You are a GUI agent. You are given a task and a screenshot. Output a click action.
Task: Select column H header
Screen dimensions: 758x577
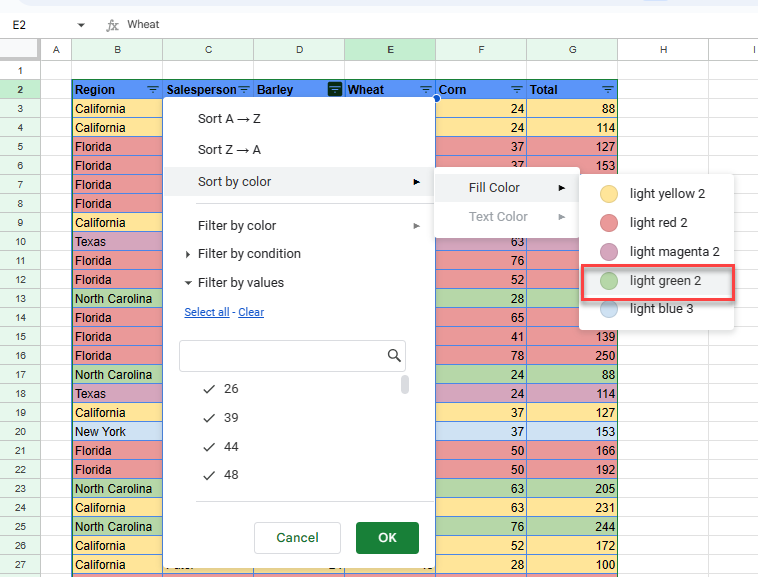pos(663,50)
